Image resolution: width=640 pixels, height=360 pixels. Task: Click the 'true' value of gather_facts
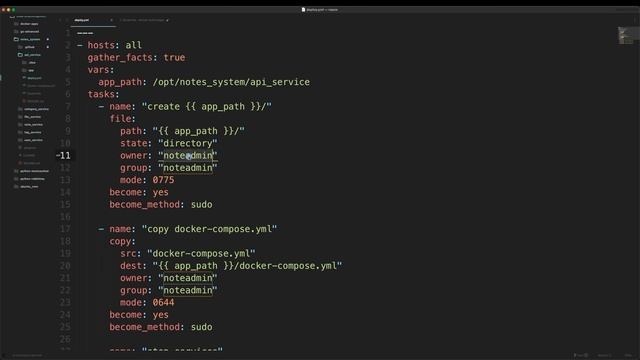(174, 58)
